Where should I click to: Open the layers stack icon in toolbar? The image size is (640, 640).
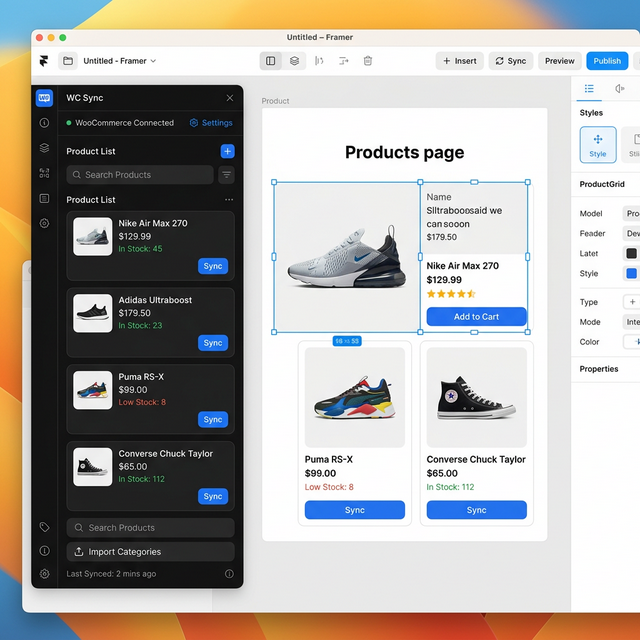tap(294, 61)
